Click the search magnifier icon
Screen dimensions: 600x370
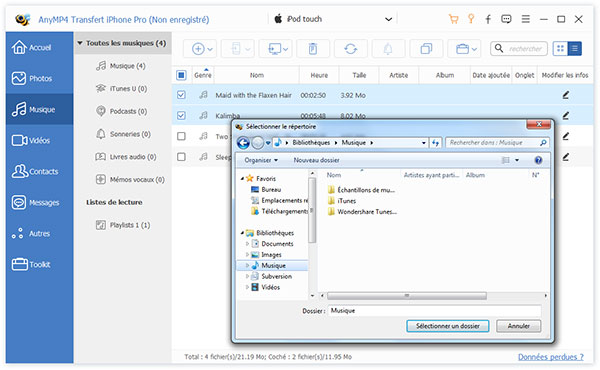pyautogui.click(x=499, y=48)
